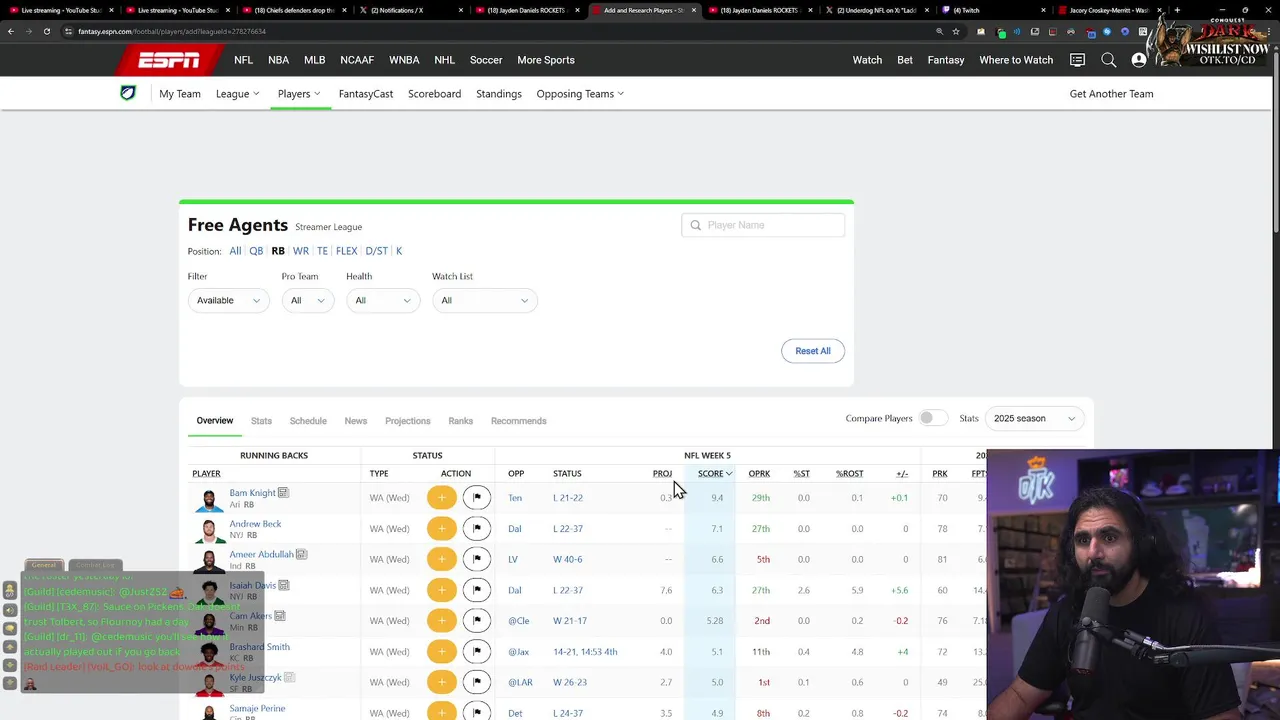Filter position by D/ST
This screenshot has width=1280, height=720.
pyautogui.click(x=377, y=251)
